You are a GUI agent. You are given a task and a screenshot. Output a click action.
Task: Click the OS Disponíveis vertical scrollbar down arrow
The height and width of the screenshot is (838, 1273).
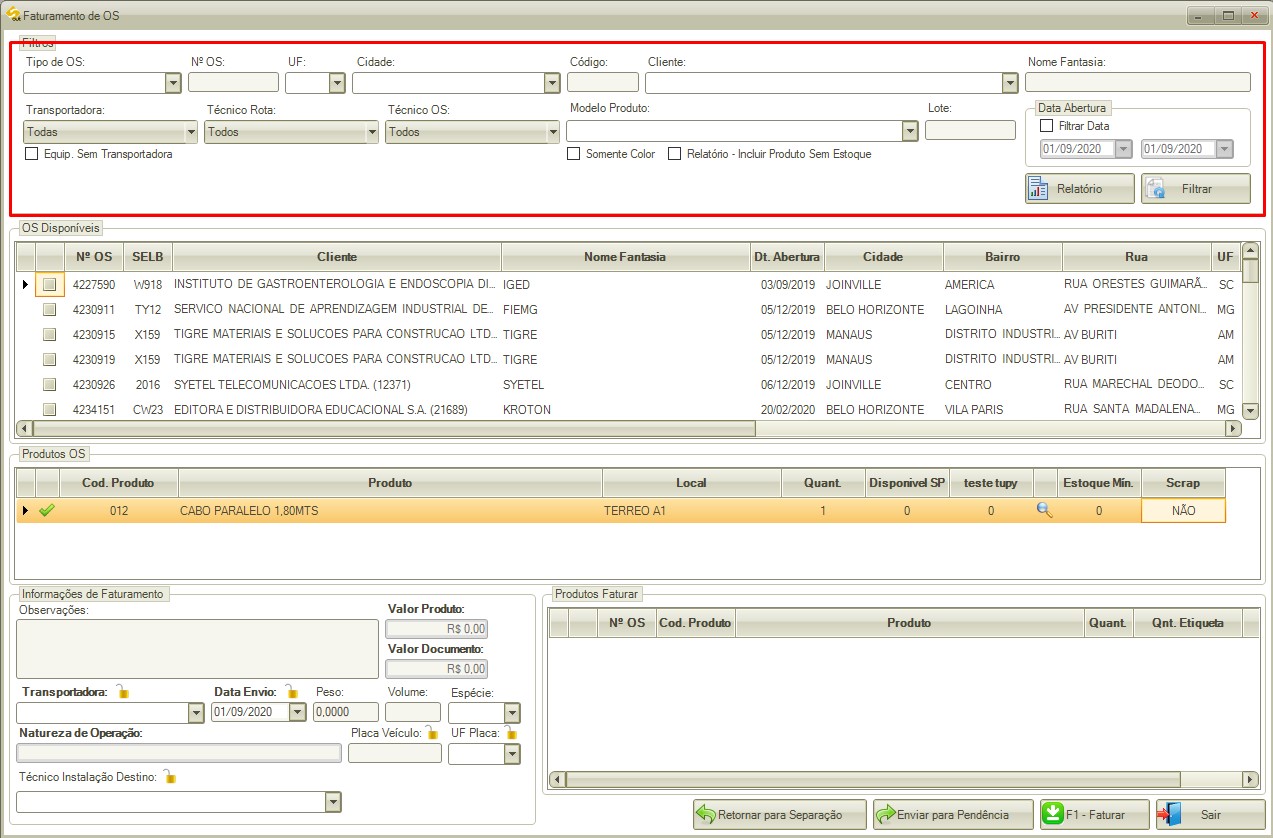click(x=1250, y=411)
